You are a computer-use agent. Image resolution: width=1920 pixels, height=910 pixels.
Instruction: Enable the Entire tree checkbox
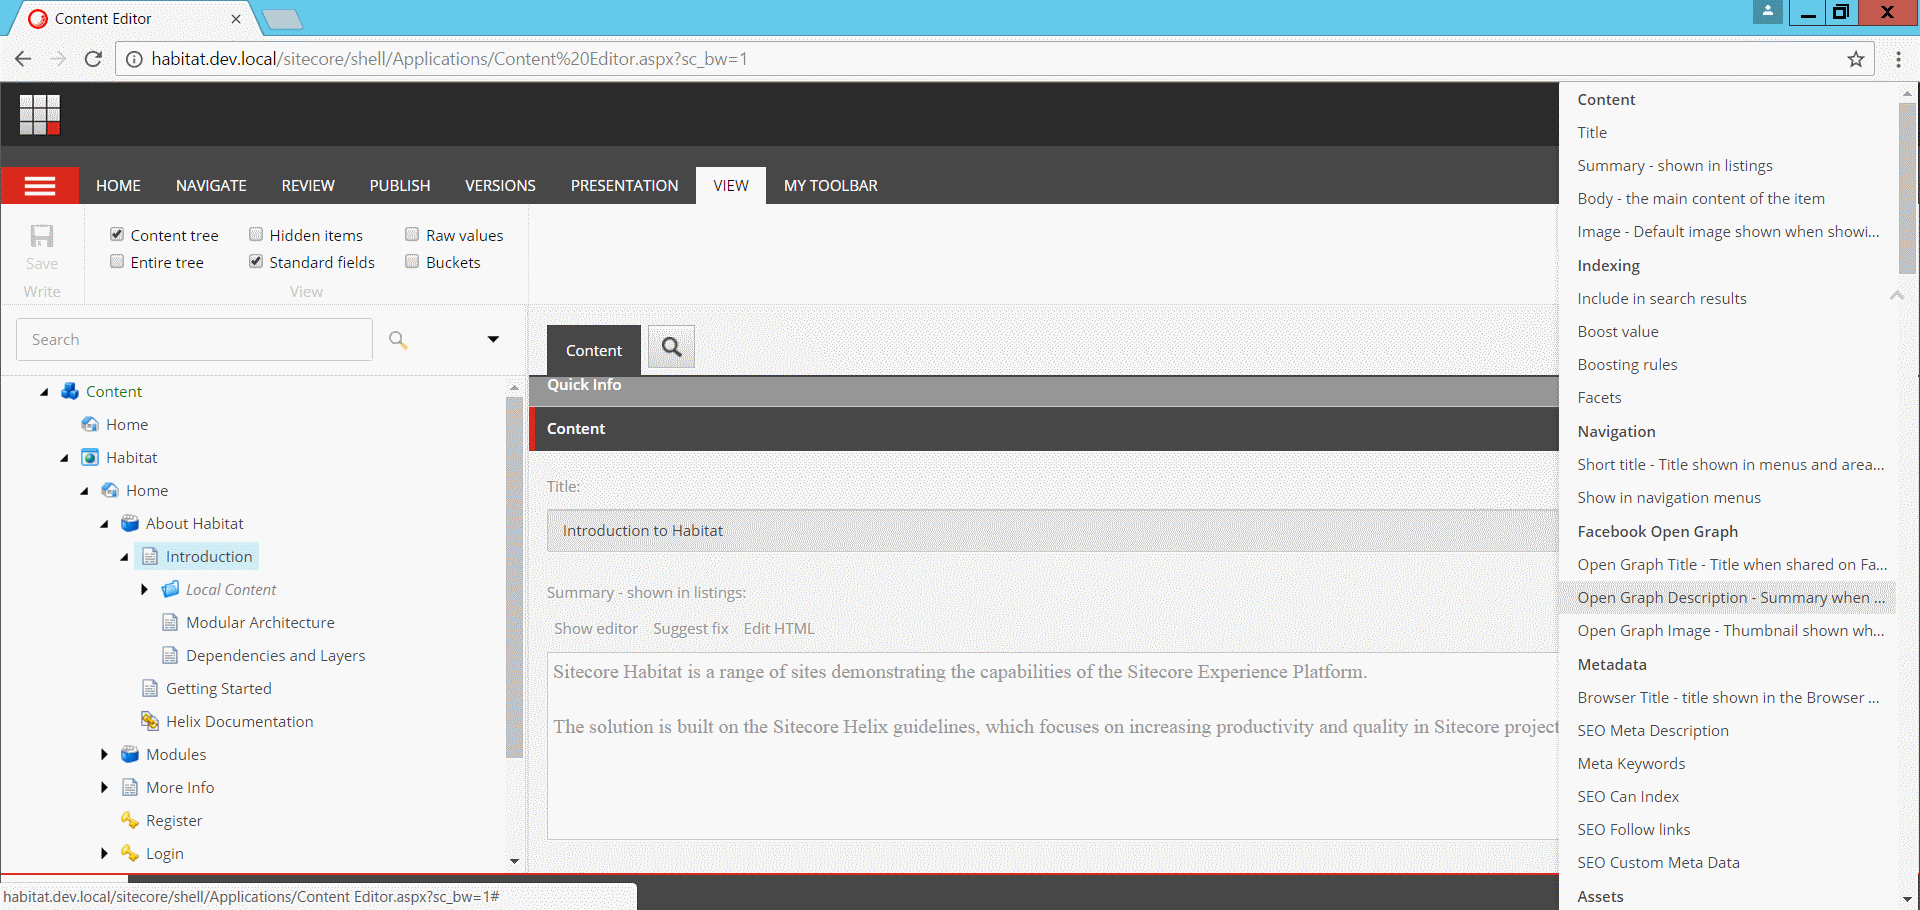[117, 261]
